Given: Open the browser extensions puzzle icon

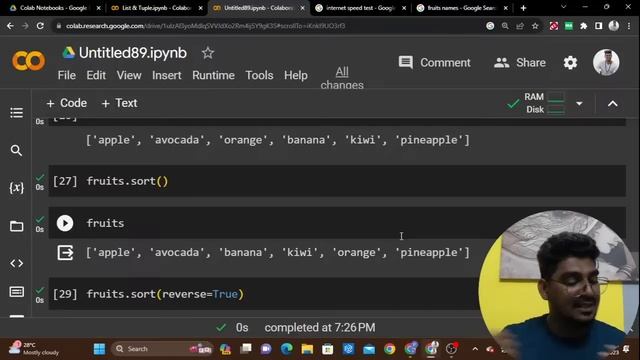Looking at the screenshot, I should 584,26.
